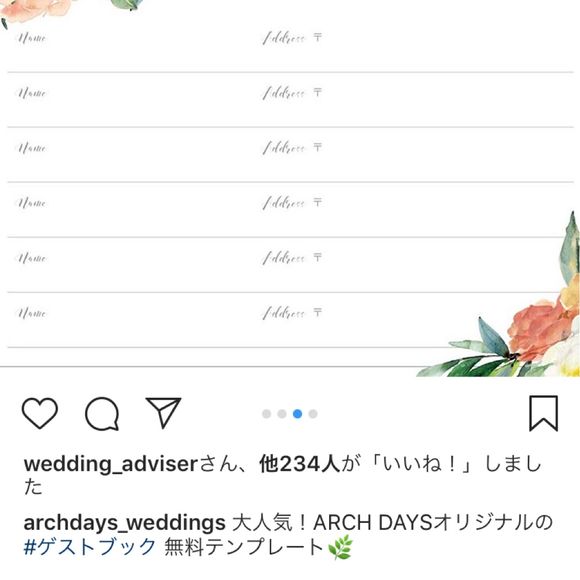The width and height of the screenshot is (580, 580).
Task: Tap the first Address 〒 field
Action: 292,38
